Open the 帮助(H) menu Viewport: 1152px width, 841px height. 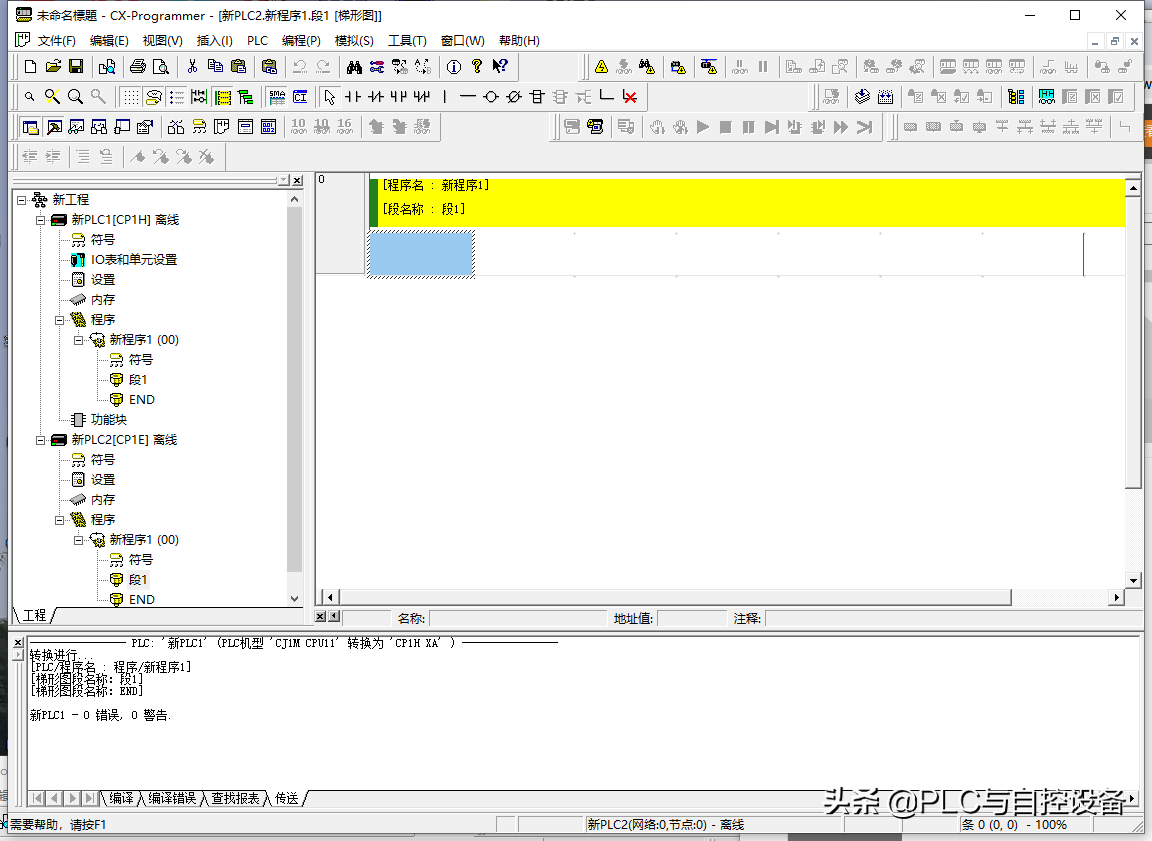(519, 40)
